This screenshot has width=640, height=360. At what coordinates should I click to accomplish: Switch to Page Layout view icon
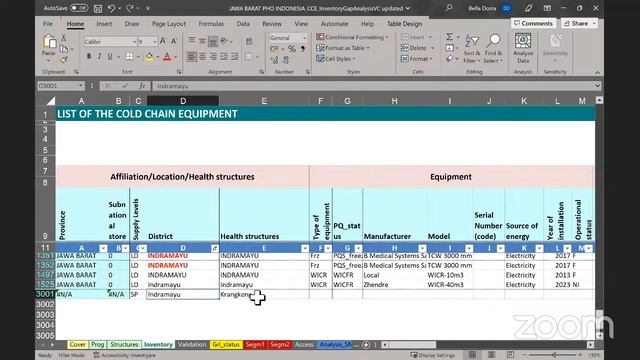pos(491,355)
